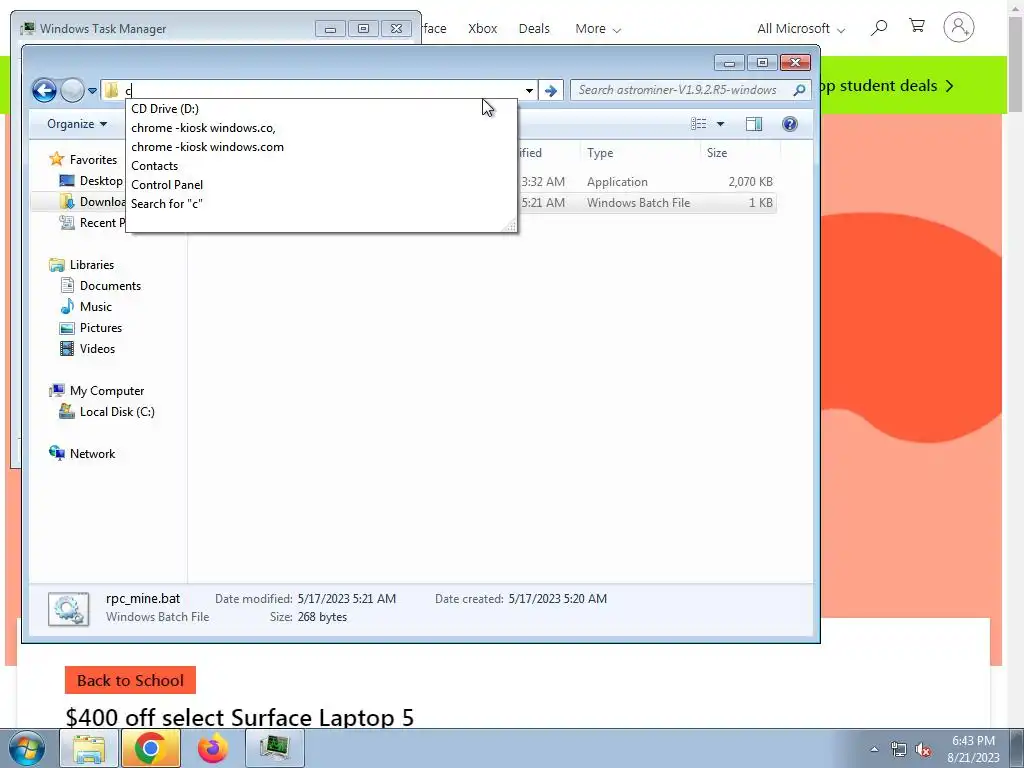This screenshot has height=768, width=1024.
Task: Open the recent pages dropdown arrow
Action: click(92, 91)
